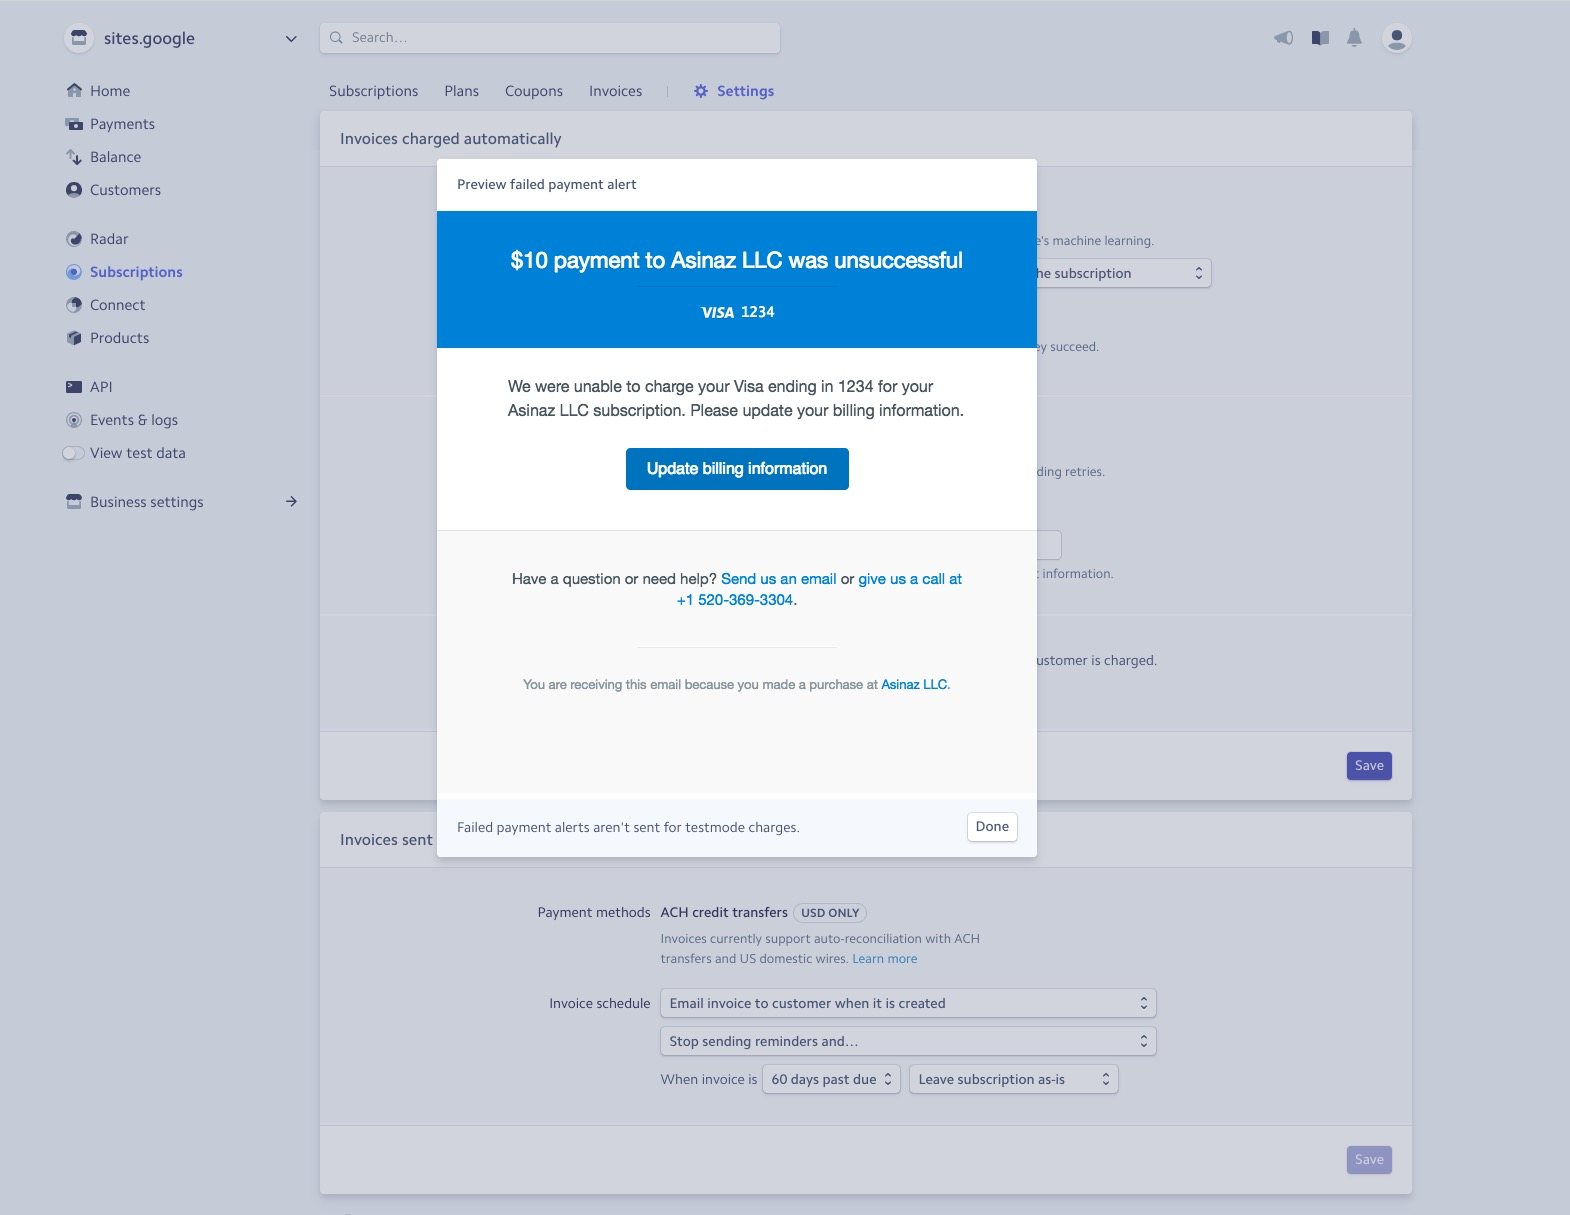Screen dimensions: 1570x1215
Task: Click the Send us an email link
Action: click(778, 579)
